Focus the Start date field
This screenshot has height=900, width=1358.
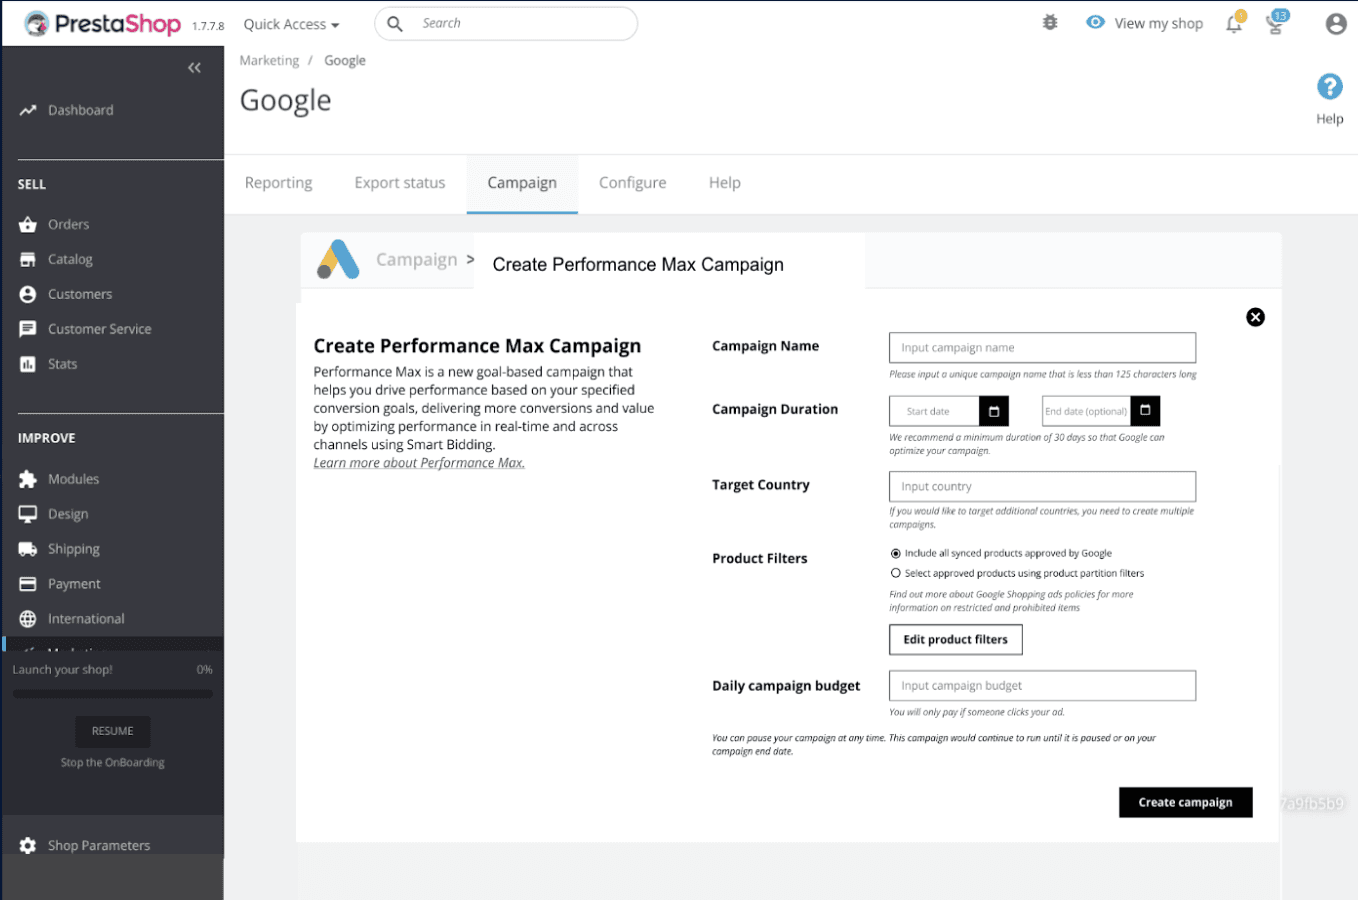point(934,411)
